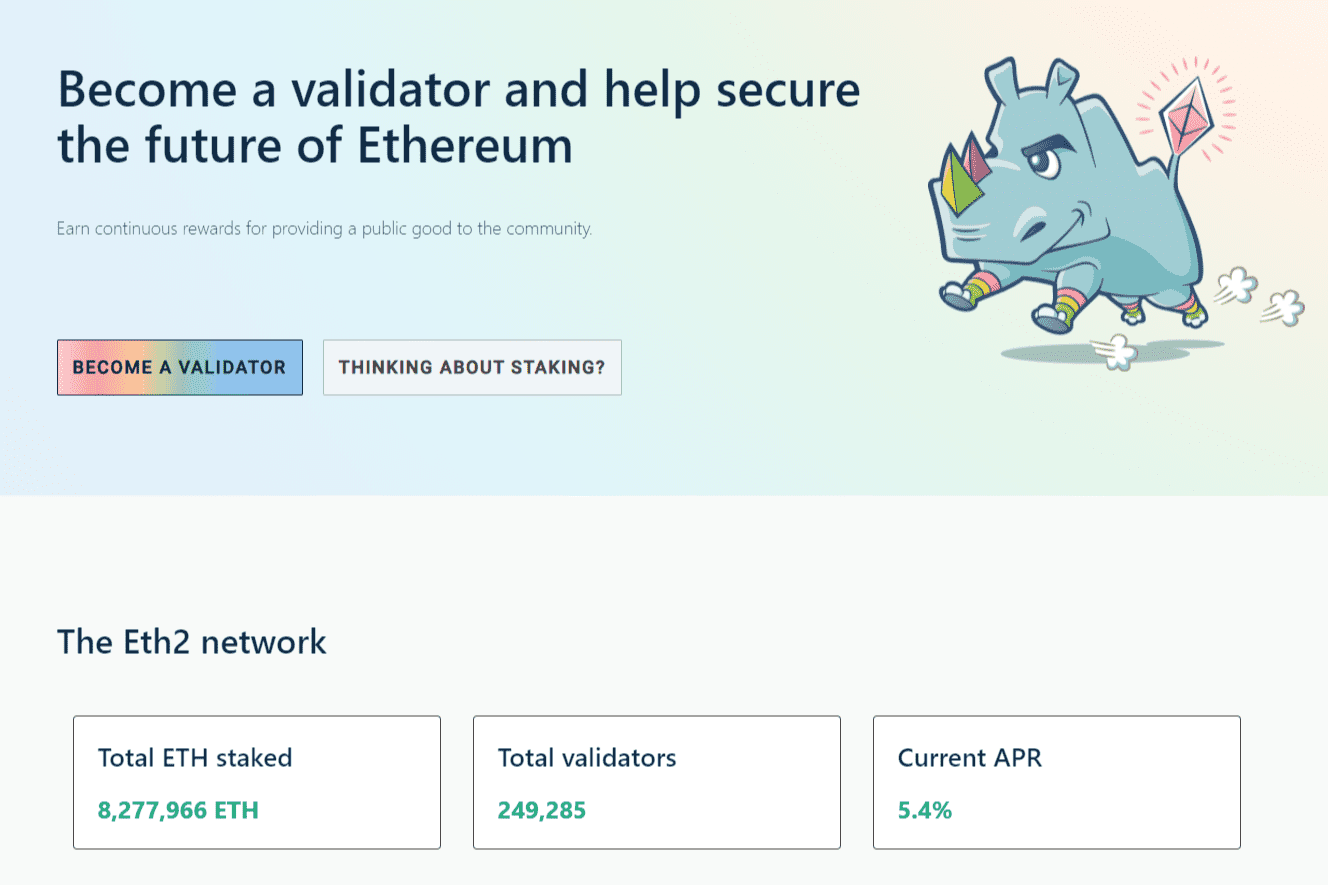
Task: Click the rewards subtitle text
Action: click(x=323, y=229)
